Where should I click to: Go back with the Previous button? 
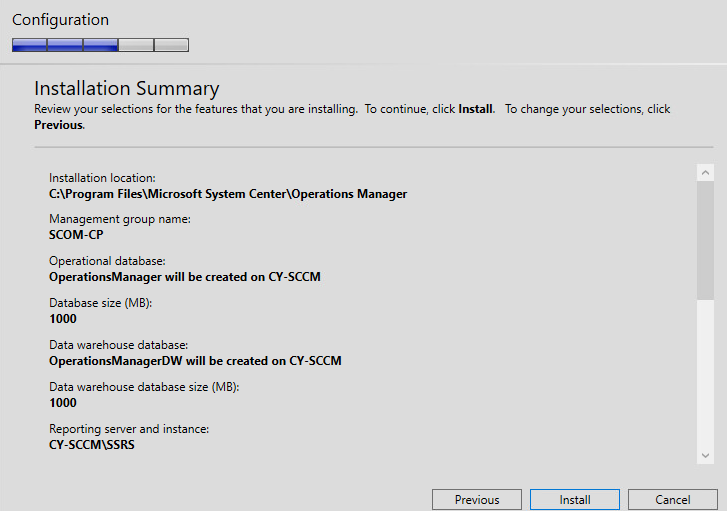tap(477, 499)
